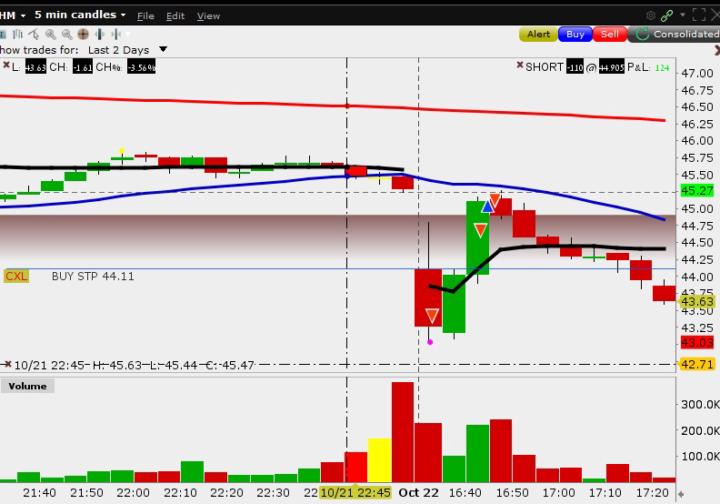The image size is (720, 504).
Task: Click the red down triangle at 43.40
Action: click(432, 315)
